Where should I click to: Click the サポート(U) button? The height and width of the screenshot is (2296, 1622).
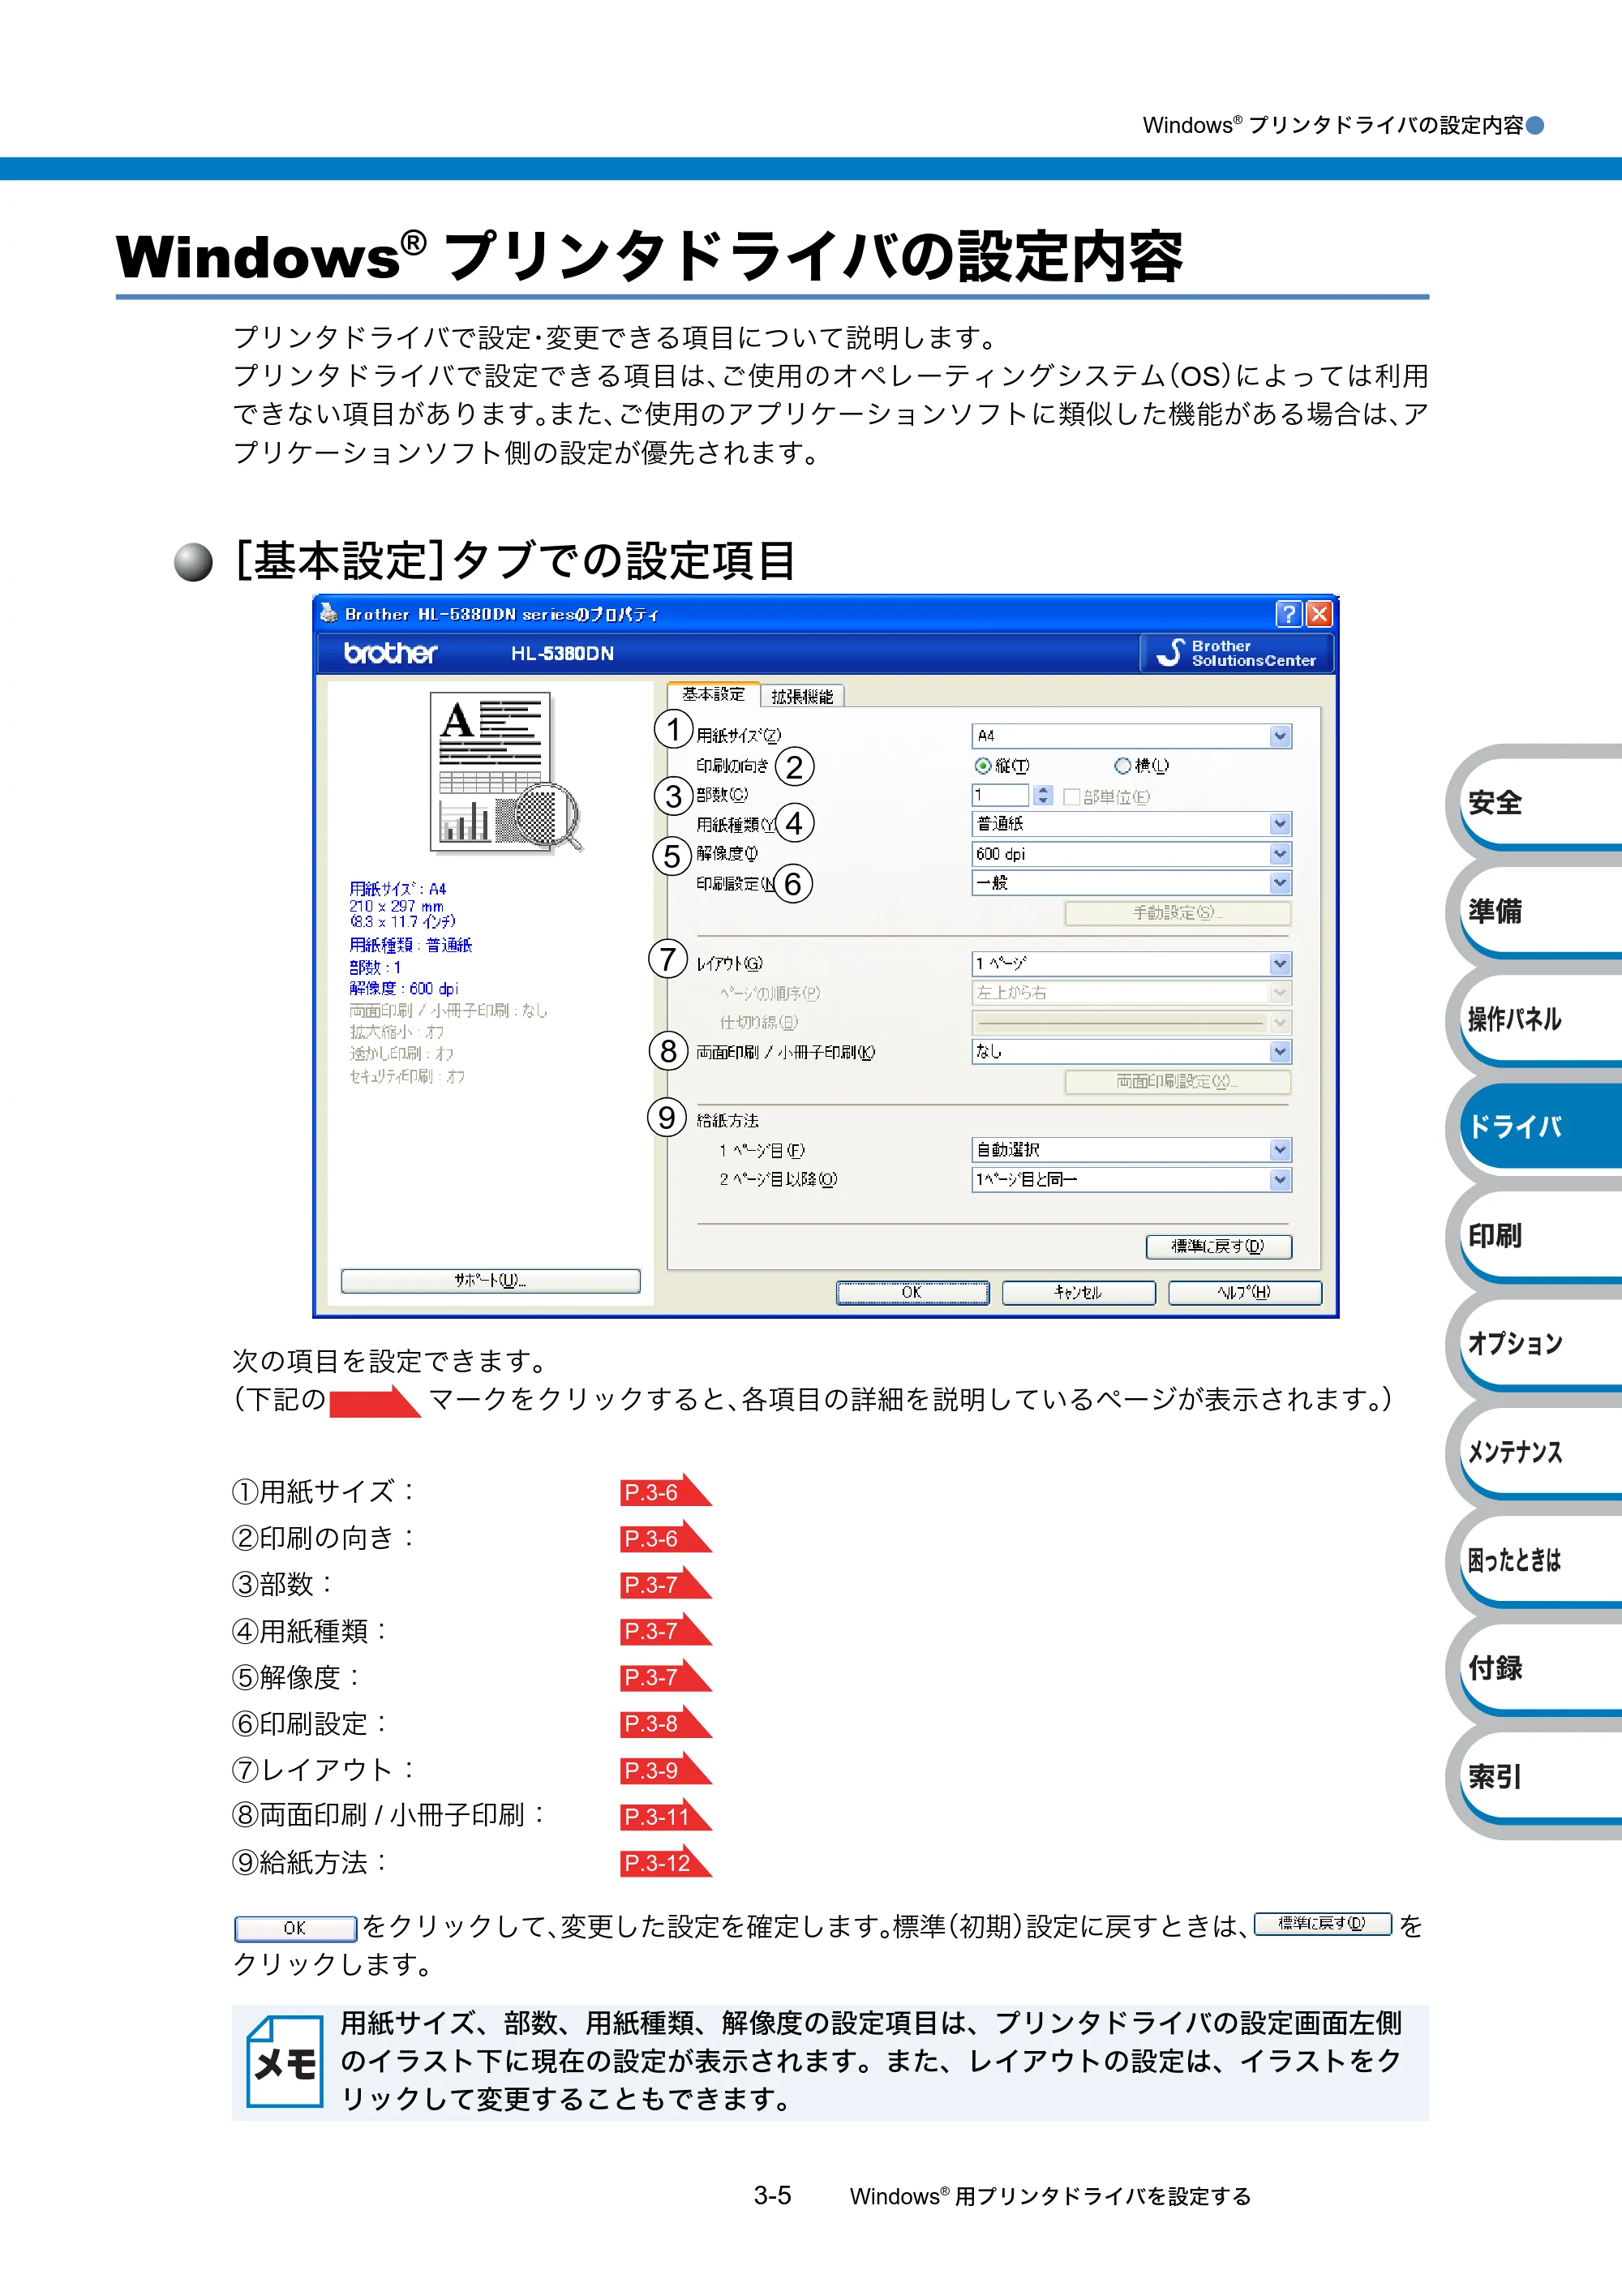click(490, 1281)
